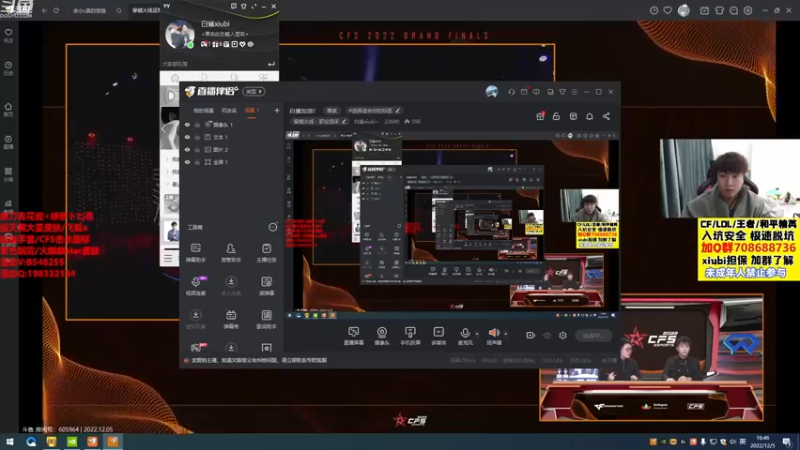Click the 关注 heart icon in Douyu sidebar
The image size is (800, 450).
[8, 35]
